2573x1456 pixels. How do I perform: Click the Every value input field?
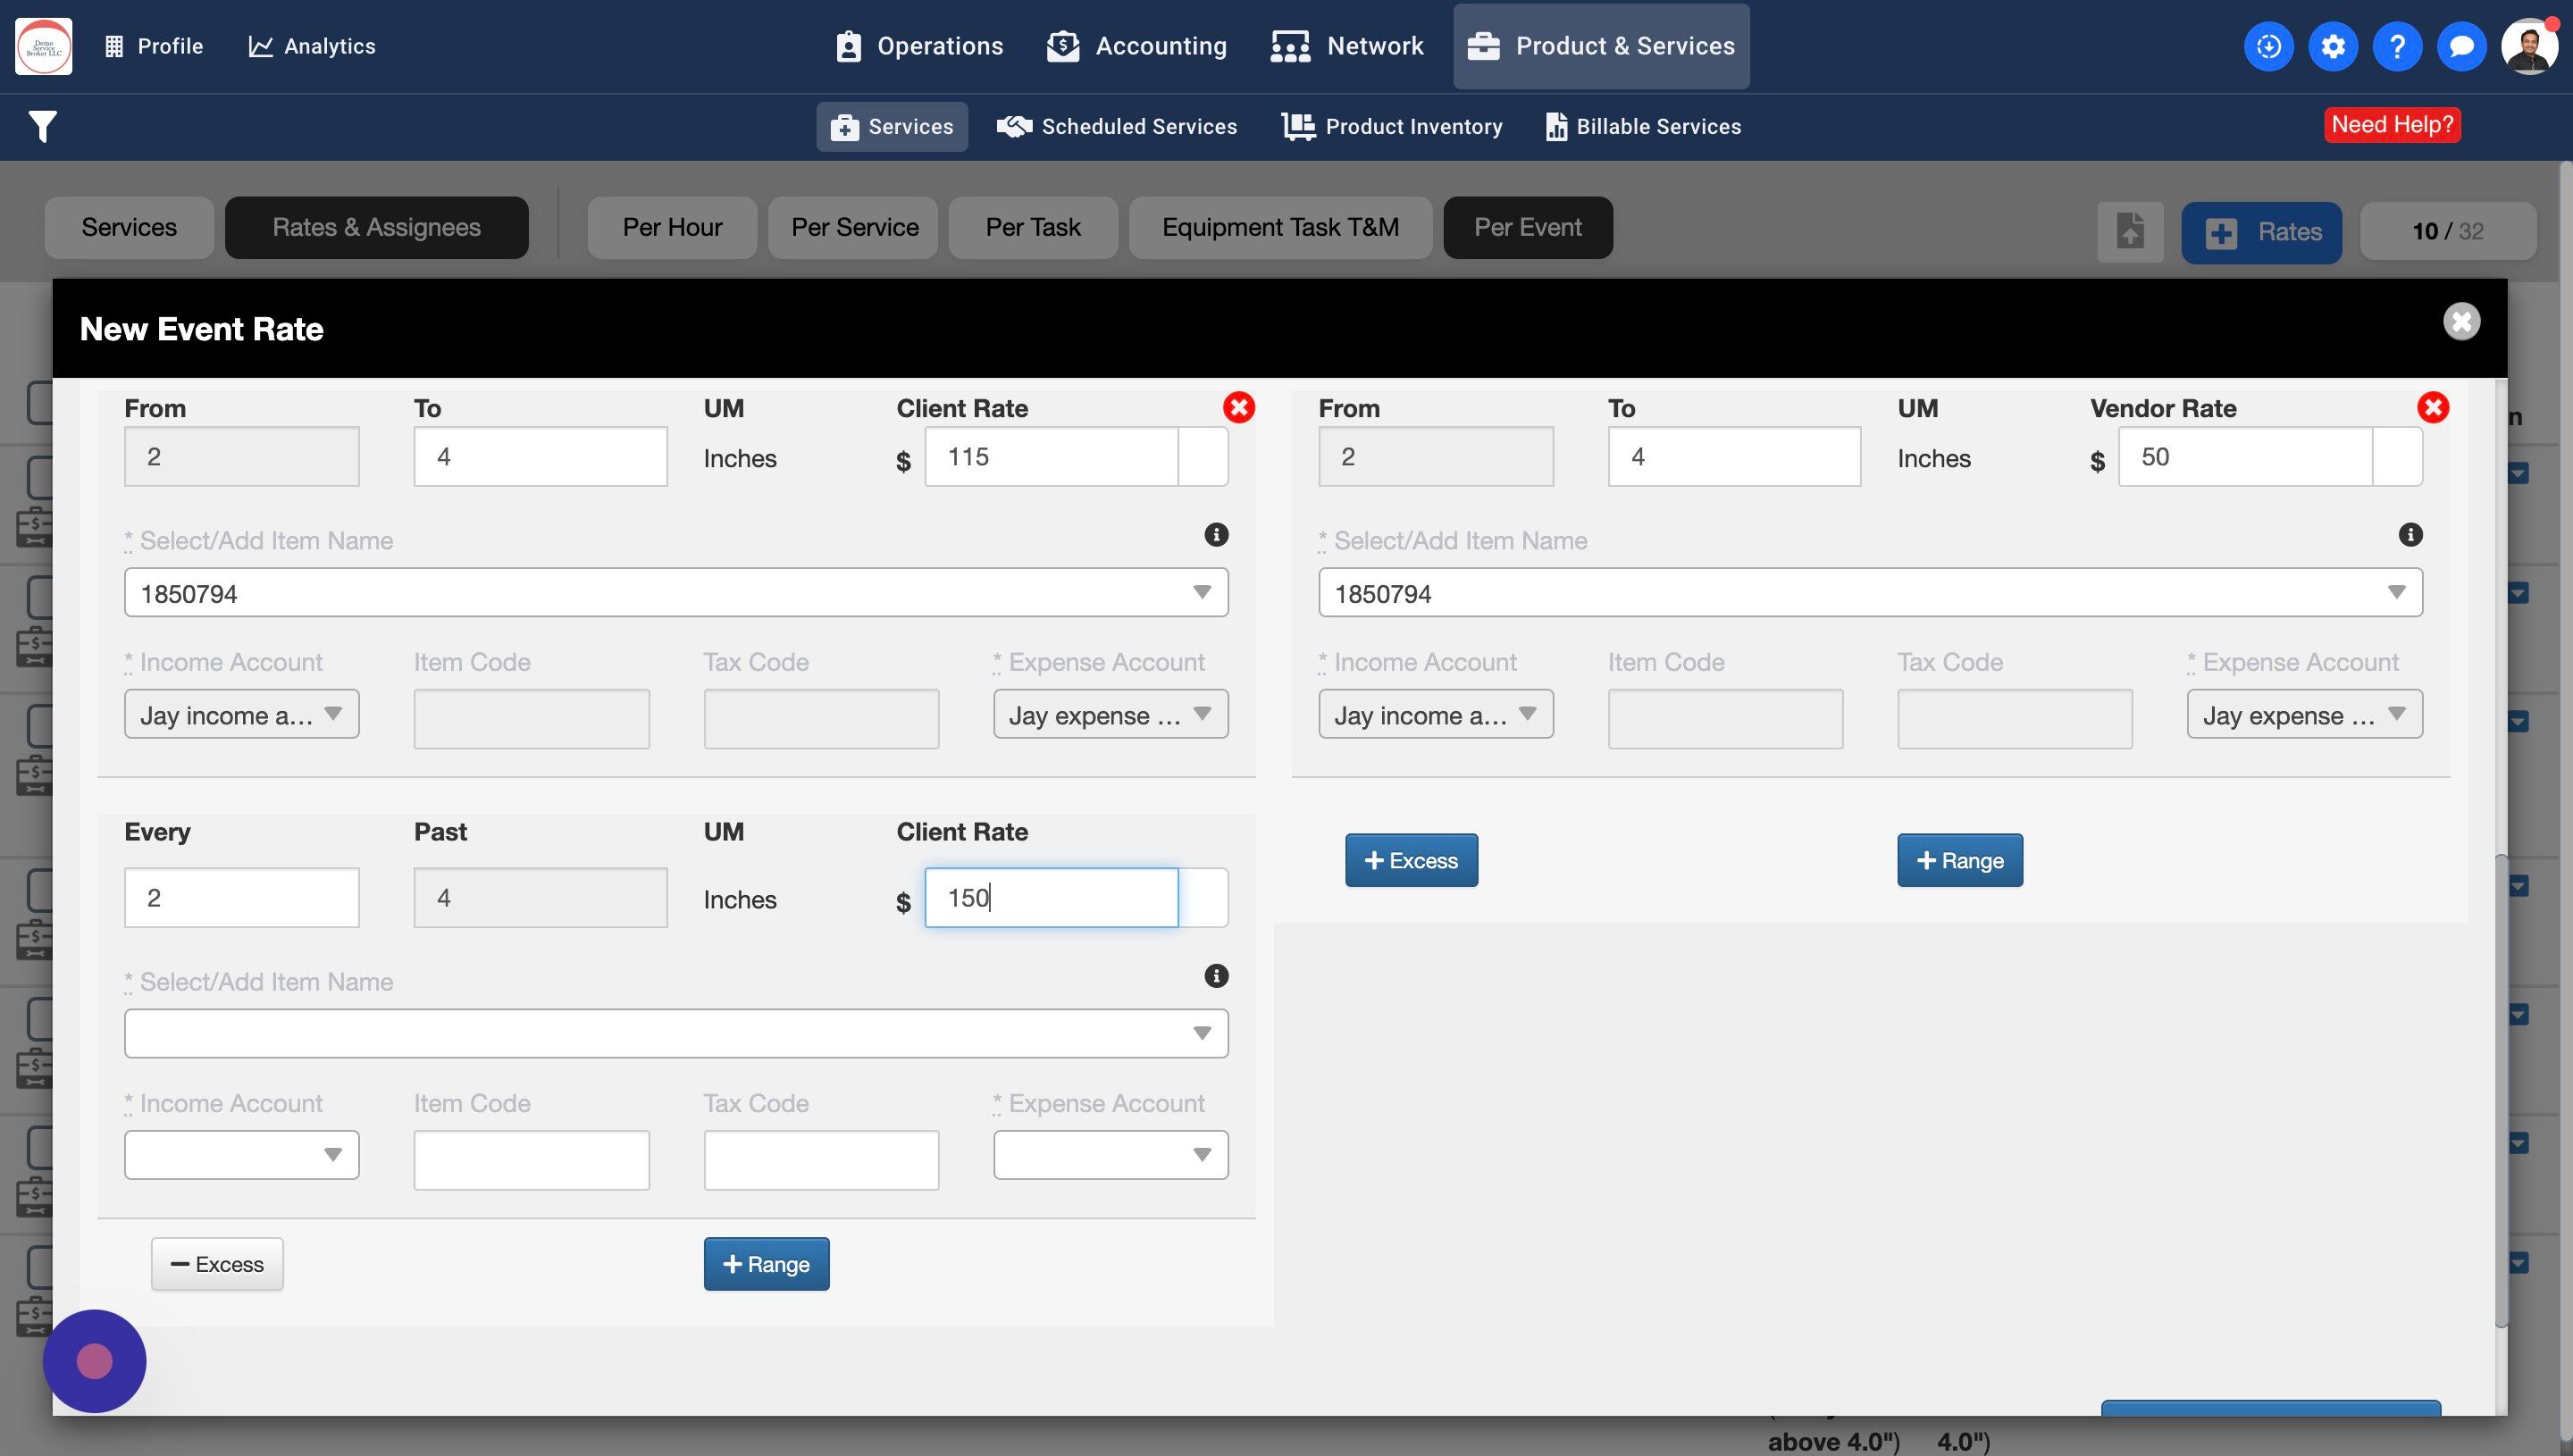click(x=241, y=898)
